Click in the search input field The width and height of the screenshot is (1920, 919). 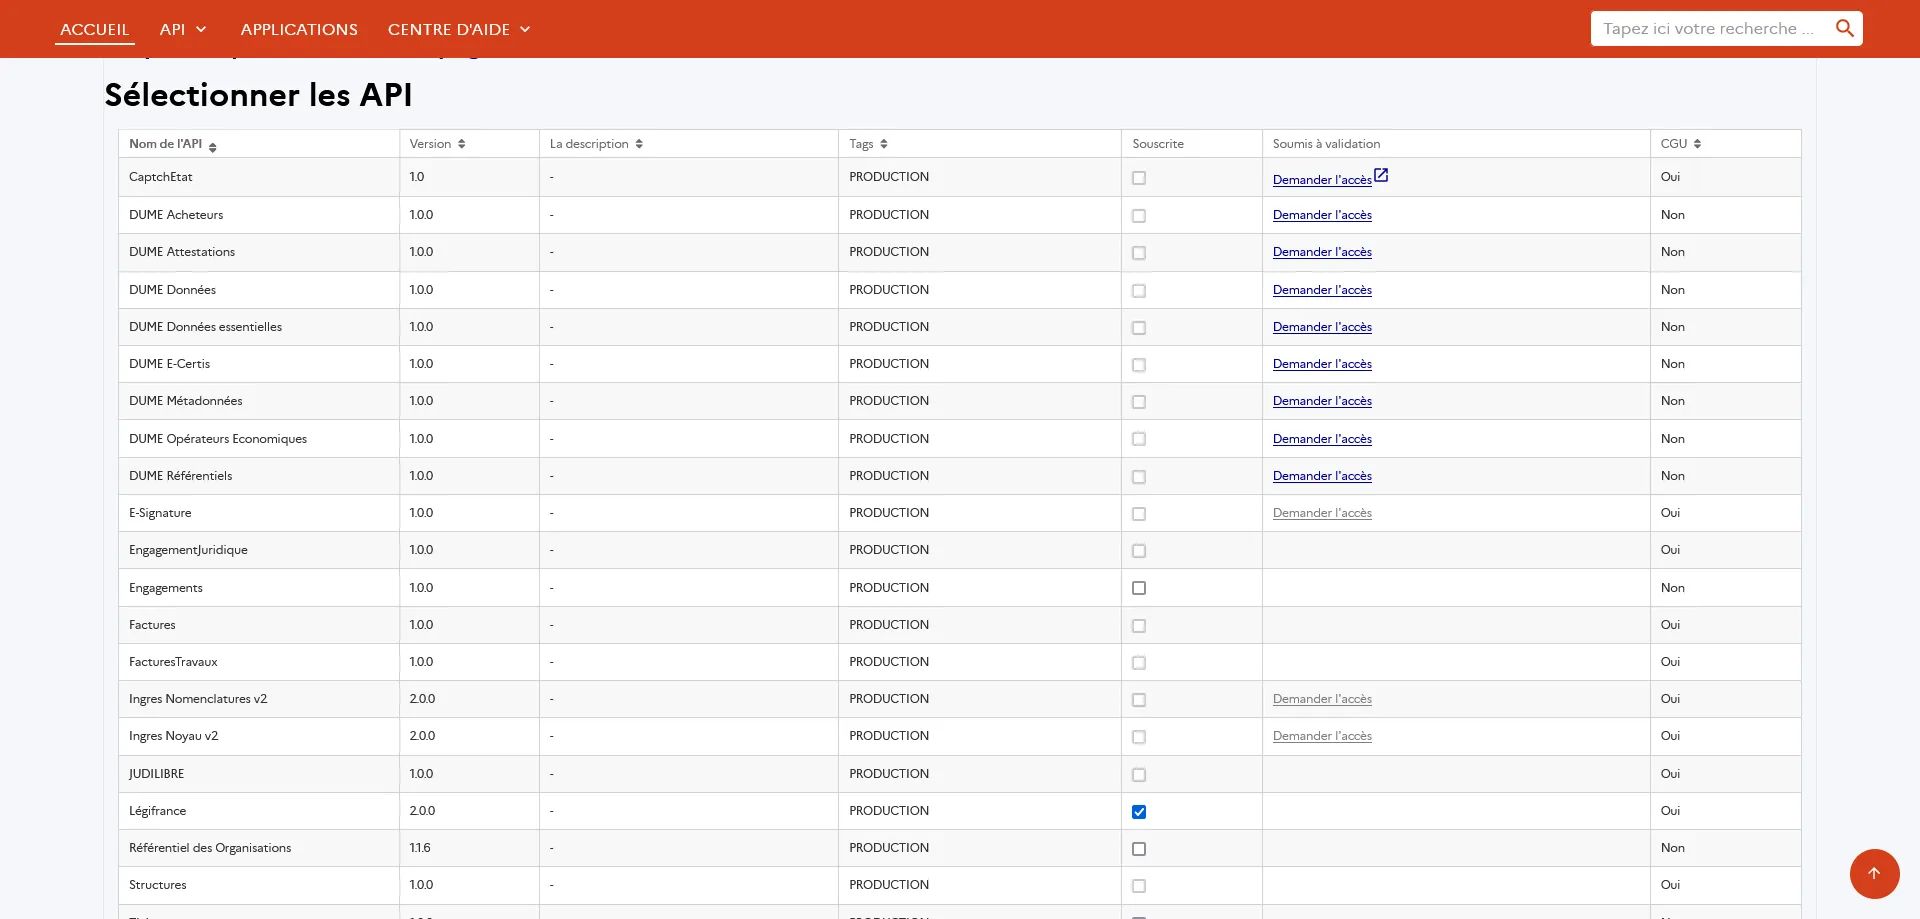click(x=1708, y=29)
